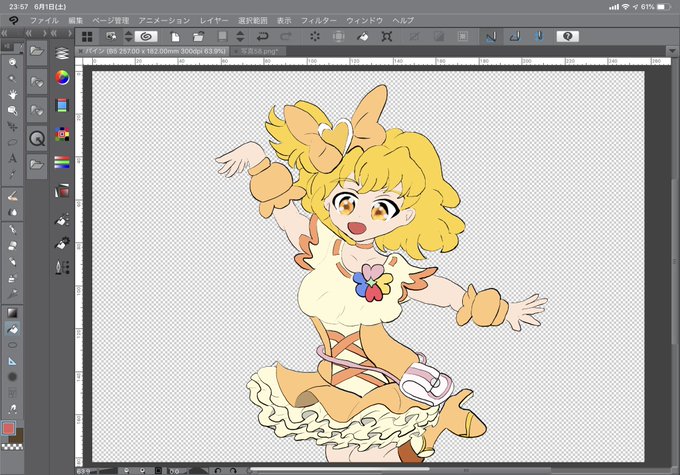
Task: Open the フィルター menu
Action: pos(319,20)
